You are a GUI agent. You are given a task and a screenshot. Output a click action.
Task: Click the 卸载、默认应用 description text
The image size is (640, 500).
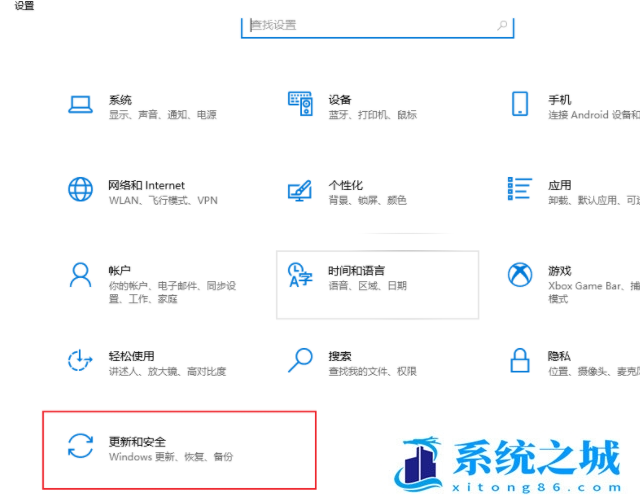pos(594,200)
